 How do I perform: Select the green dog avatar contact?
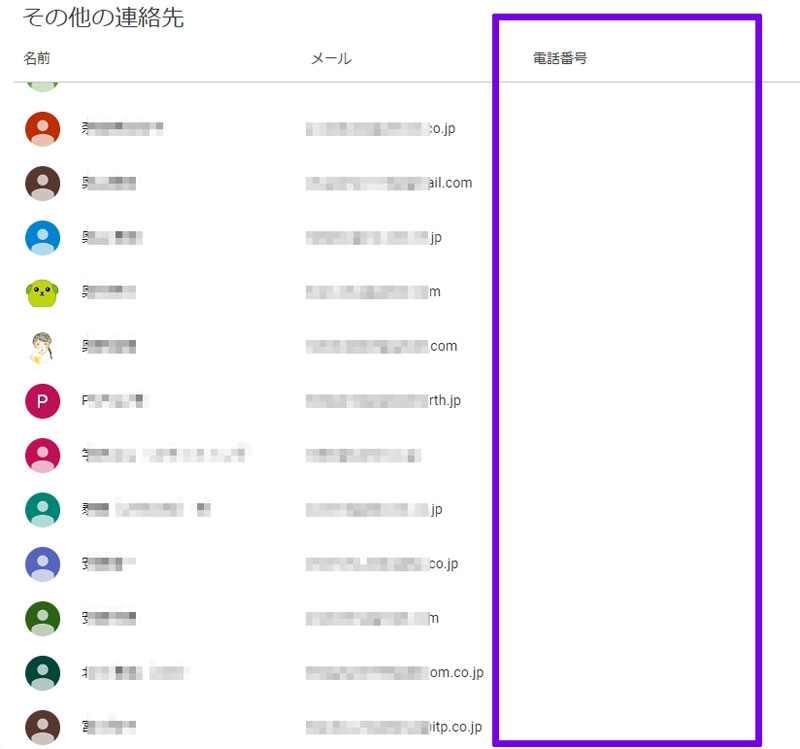[42, 292]
